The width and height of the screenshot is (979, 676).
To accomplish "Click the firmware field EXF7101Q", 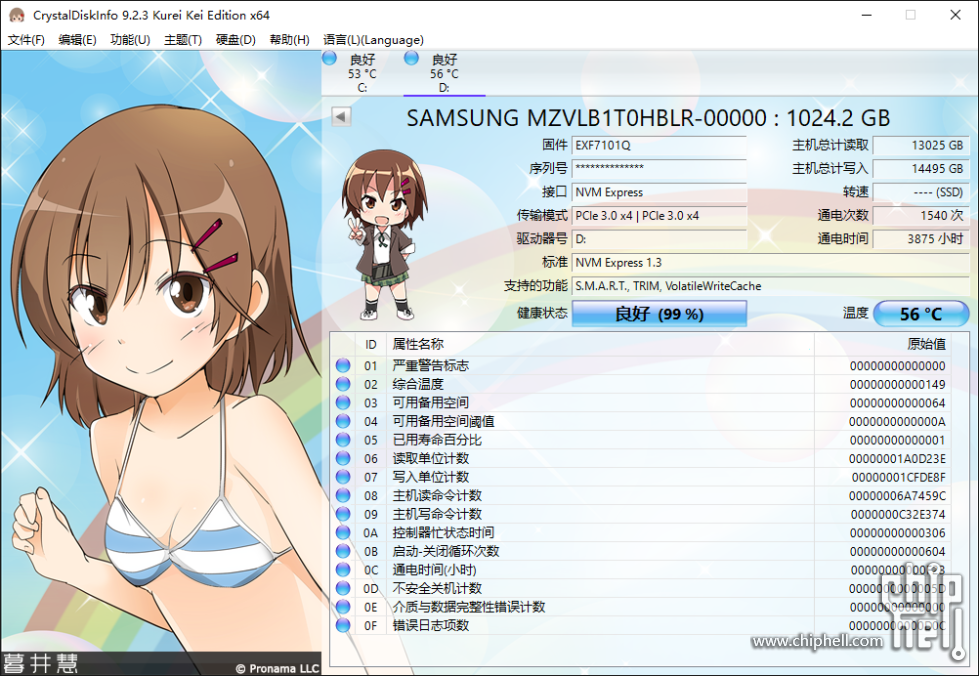I will pyautogui.click(x=659, y=145).
